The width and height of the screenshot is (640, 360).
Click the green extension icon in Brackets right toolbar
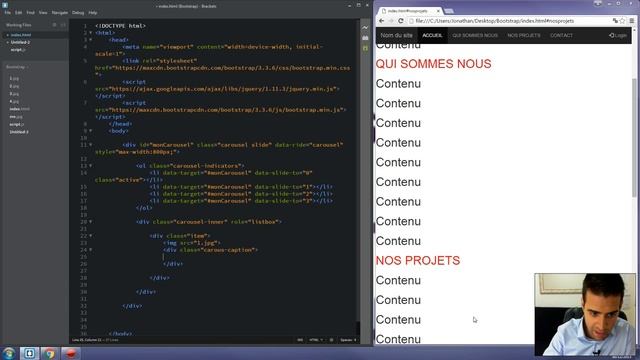pyautogui.click(x=365, y=48)
